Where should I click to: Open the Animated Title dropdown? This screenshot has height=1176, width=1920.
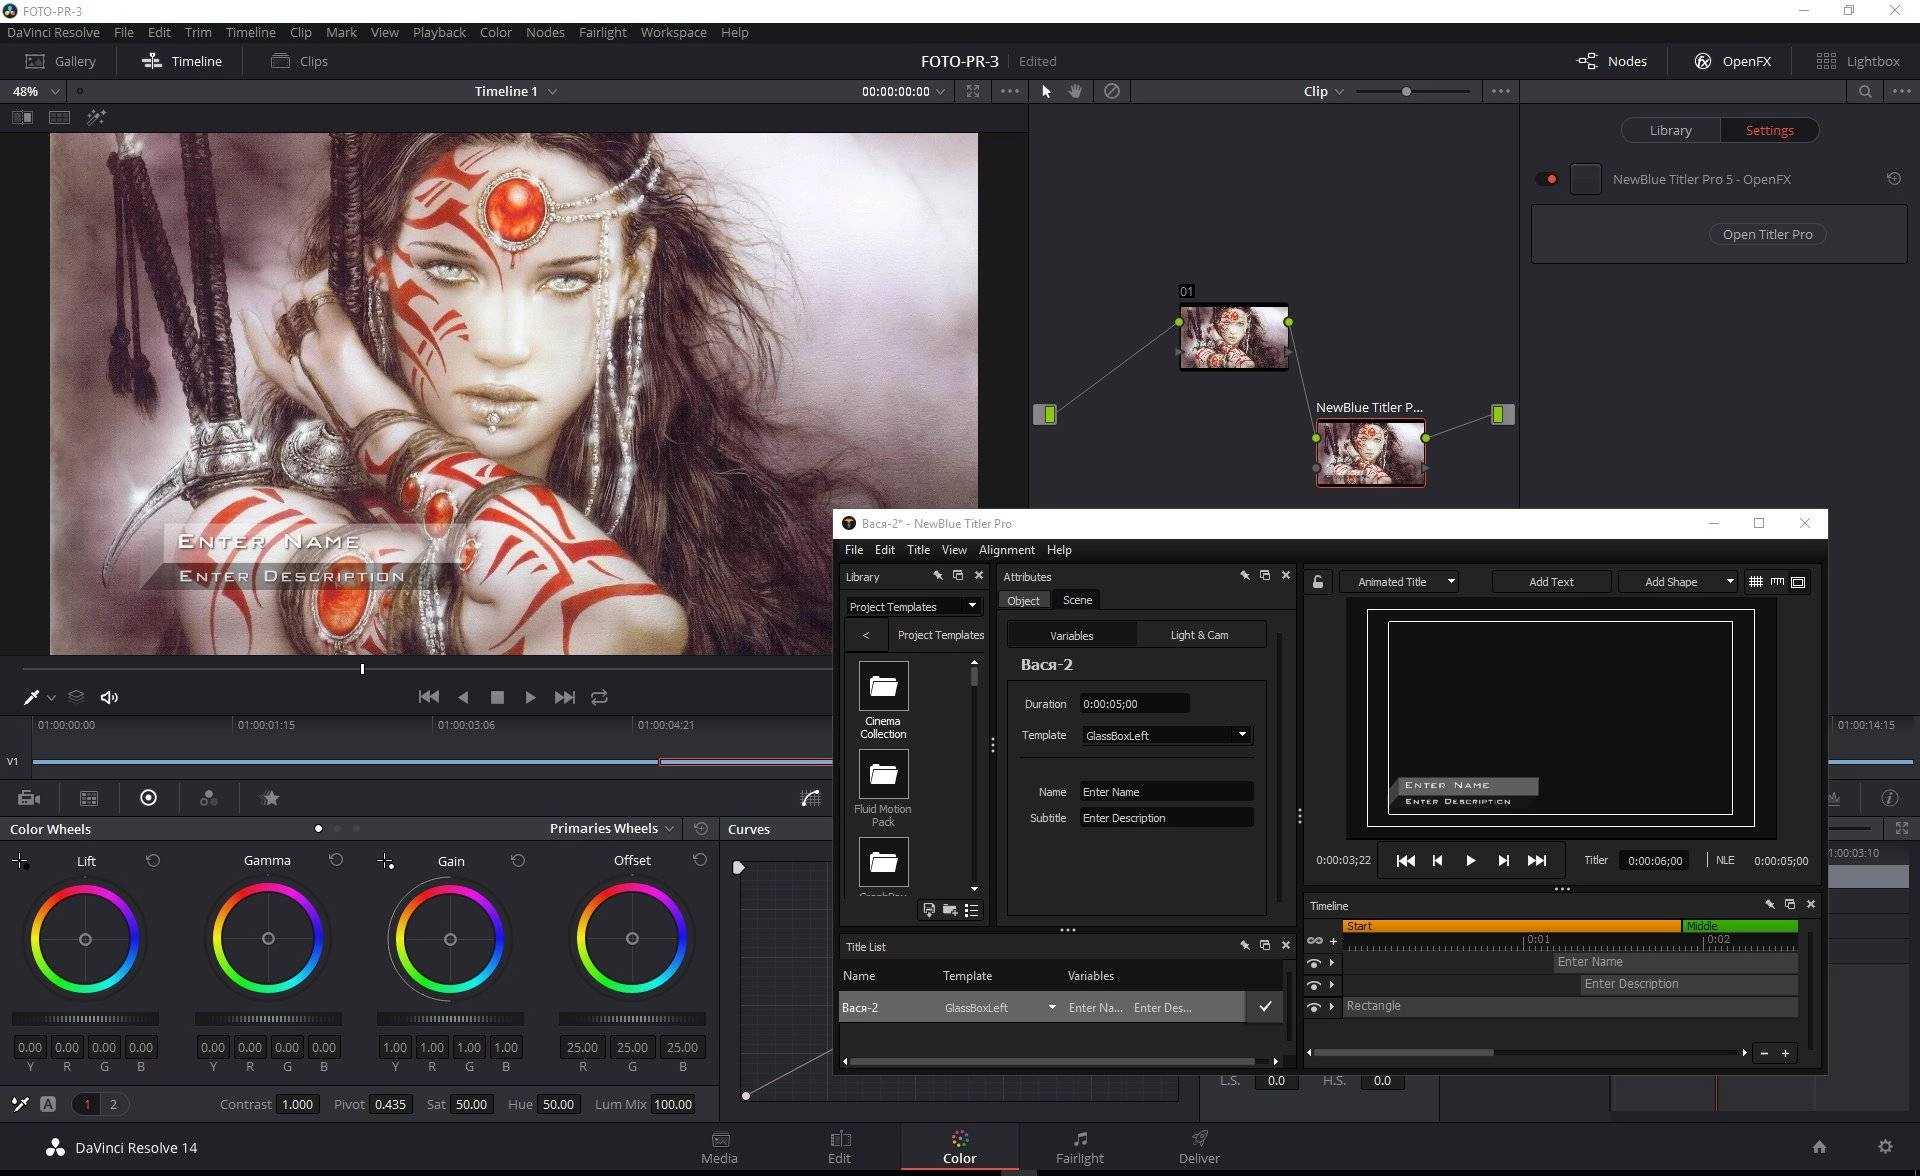click(x=1399, y=582)
